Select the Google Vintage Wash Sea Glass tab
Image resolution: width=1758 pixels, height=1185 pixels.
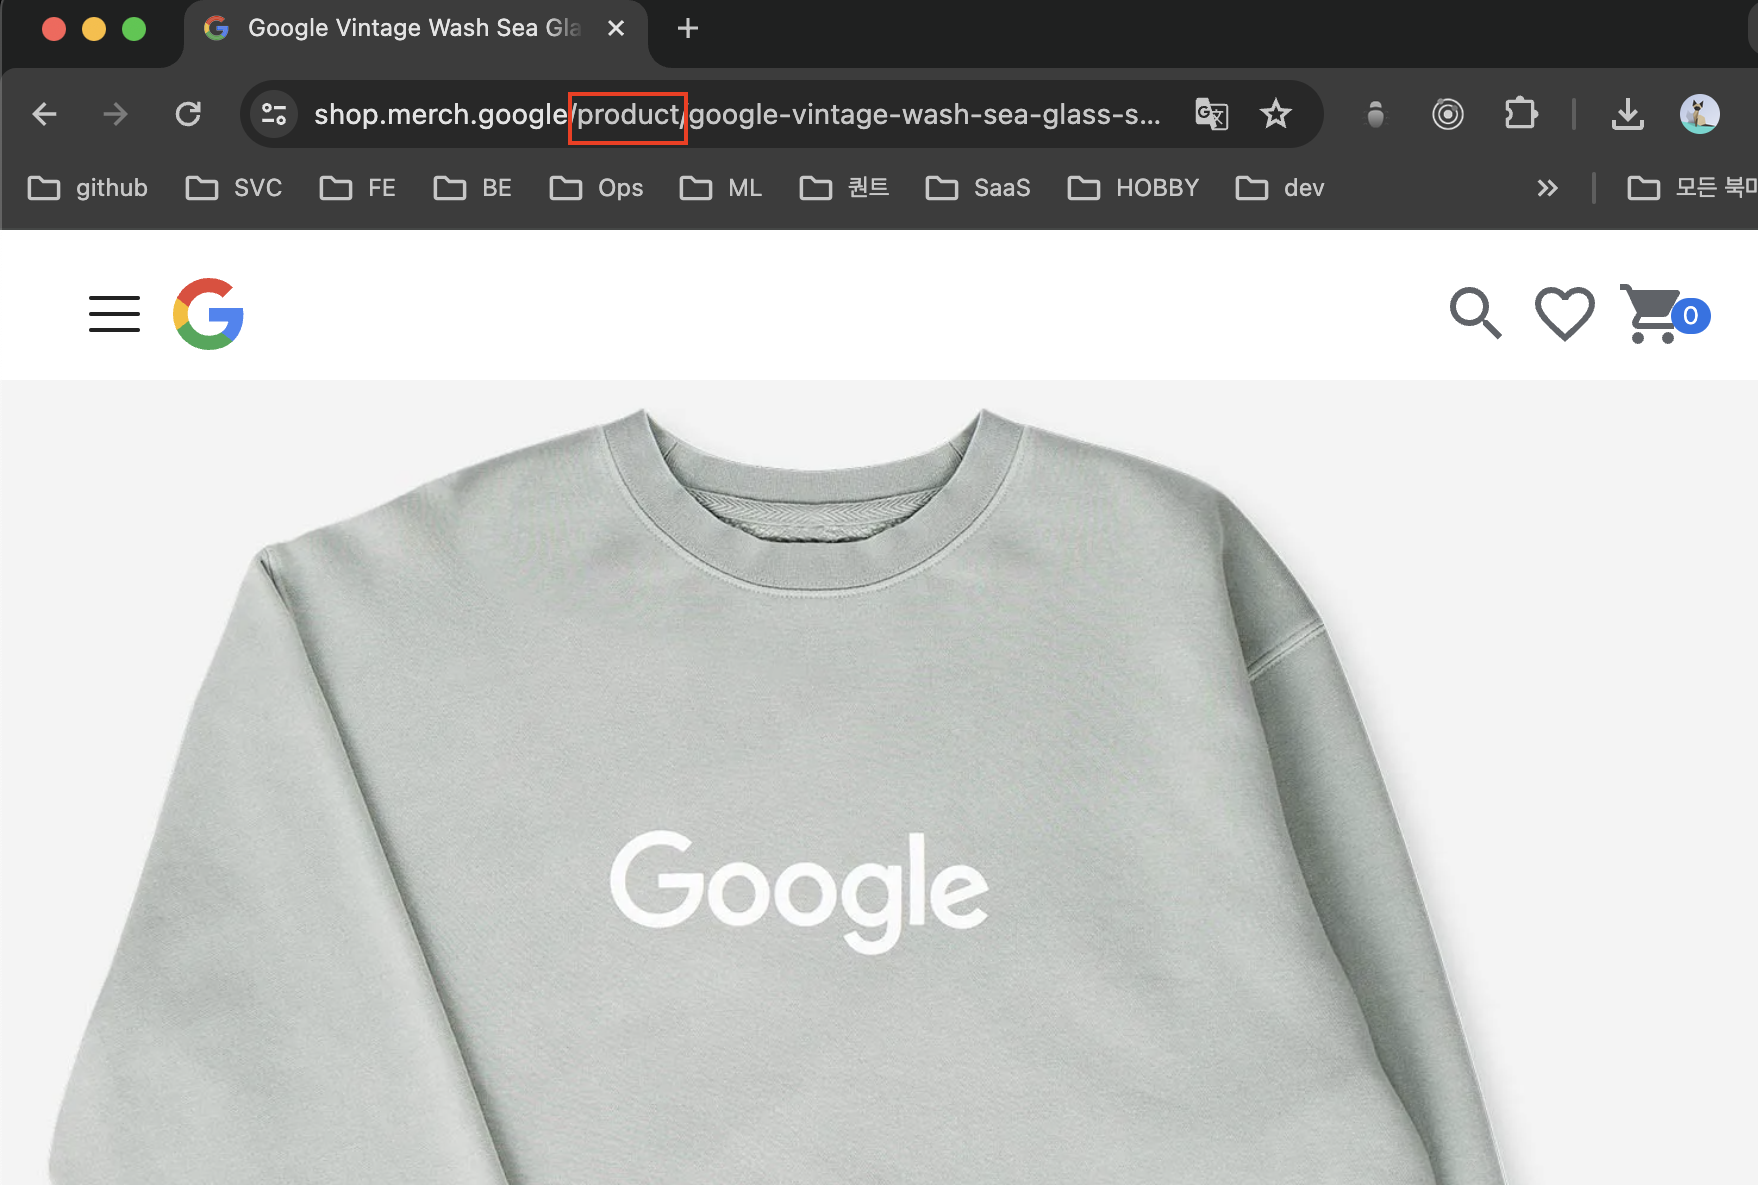pyautogui.click(x=414, y=28)
